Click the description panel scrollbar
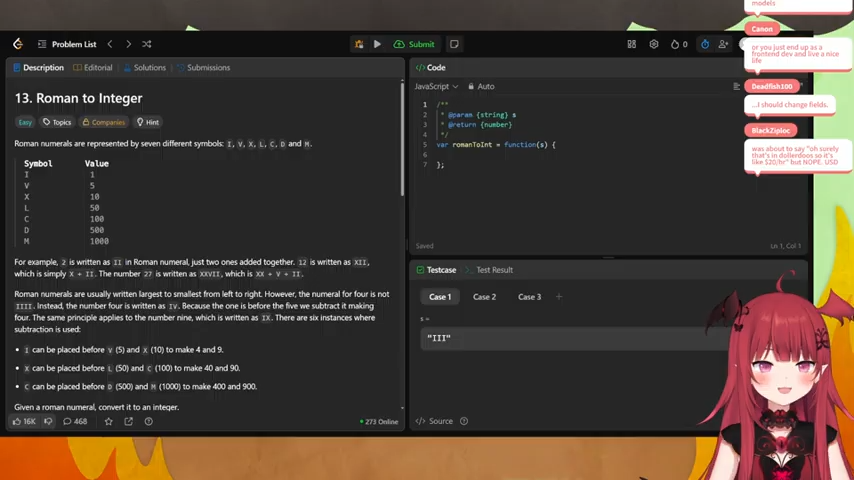This screenshot has width=854, height=480. [402, 139]
